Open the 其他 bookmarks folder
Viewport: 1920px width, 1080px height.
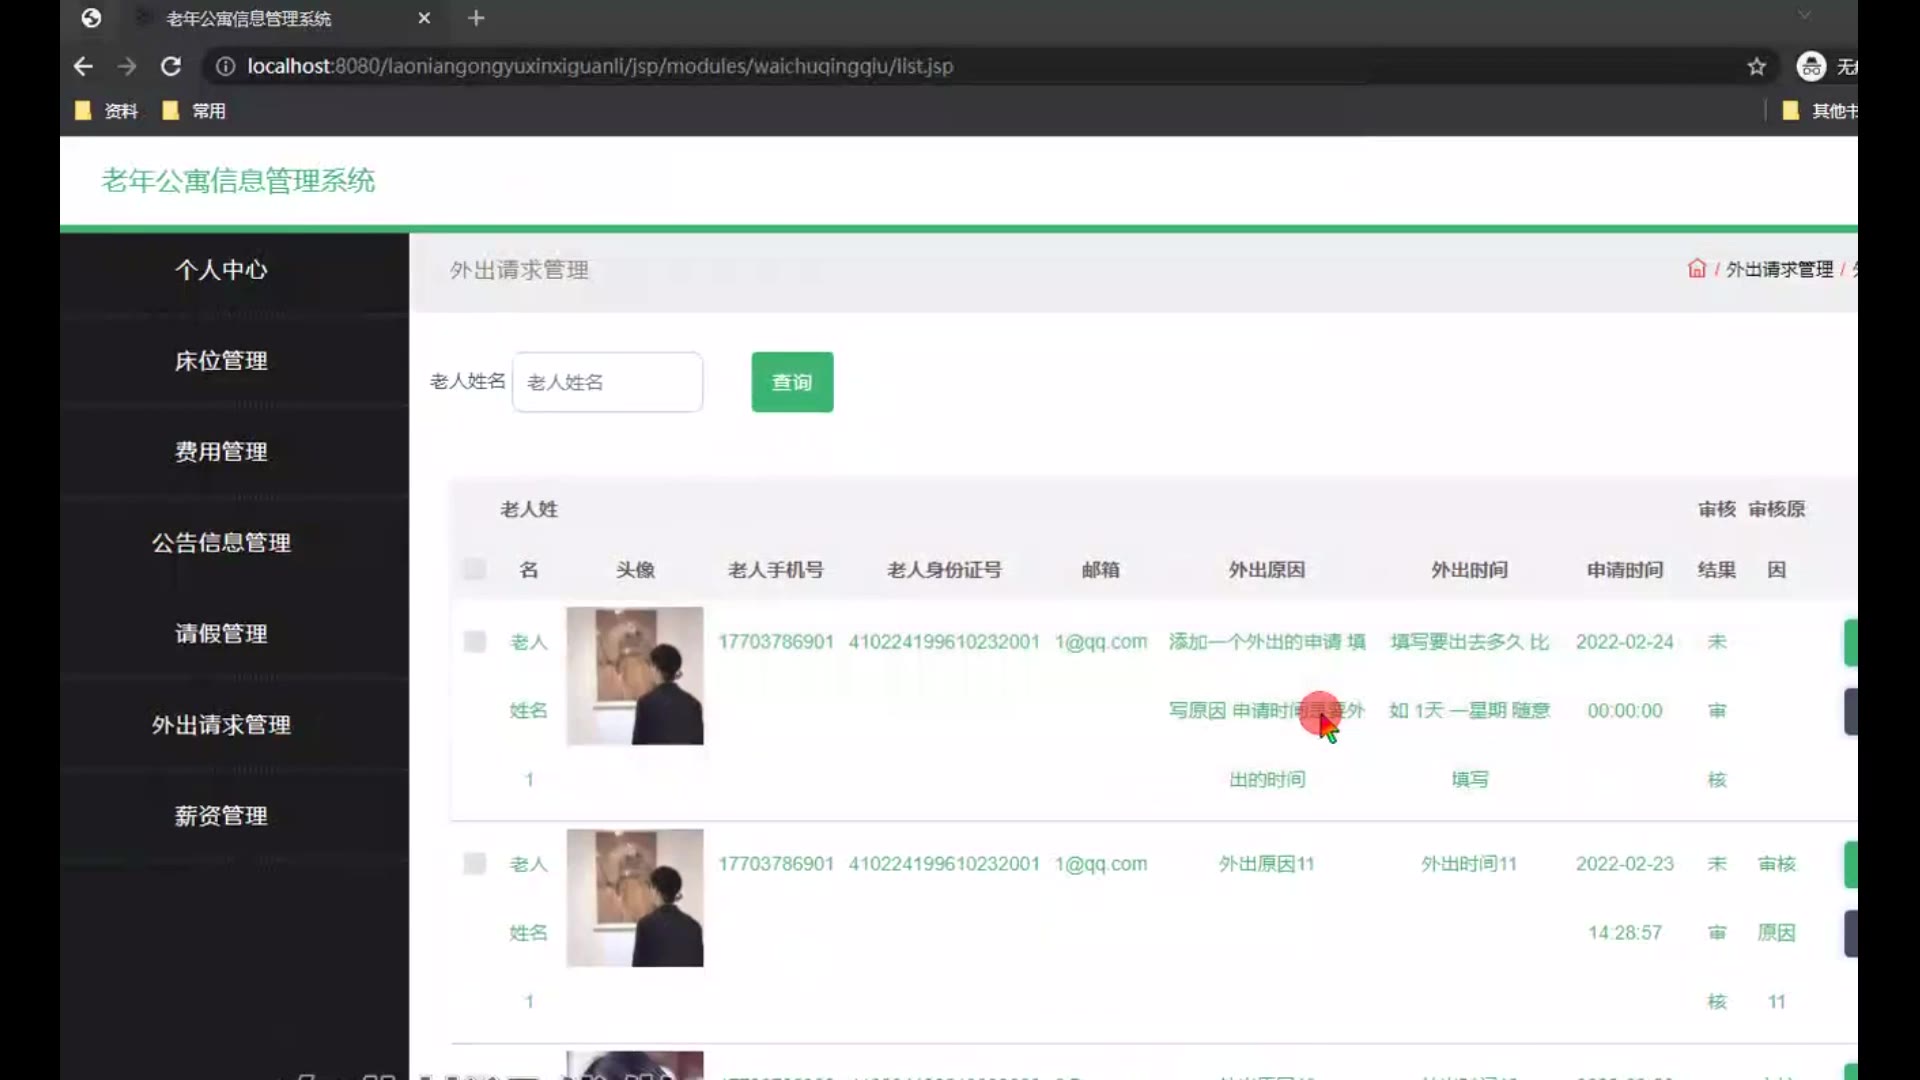click(x=1820, y=111)
